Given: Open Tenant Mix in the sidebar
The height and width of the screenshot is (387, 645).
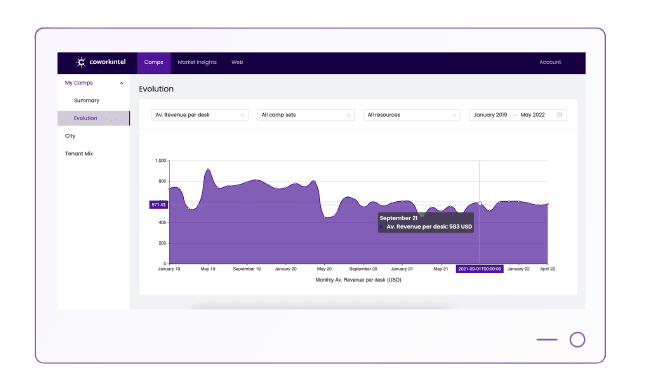Looking at the screenshot, I should click(x=79, y=153).
